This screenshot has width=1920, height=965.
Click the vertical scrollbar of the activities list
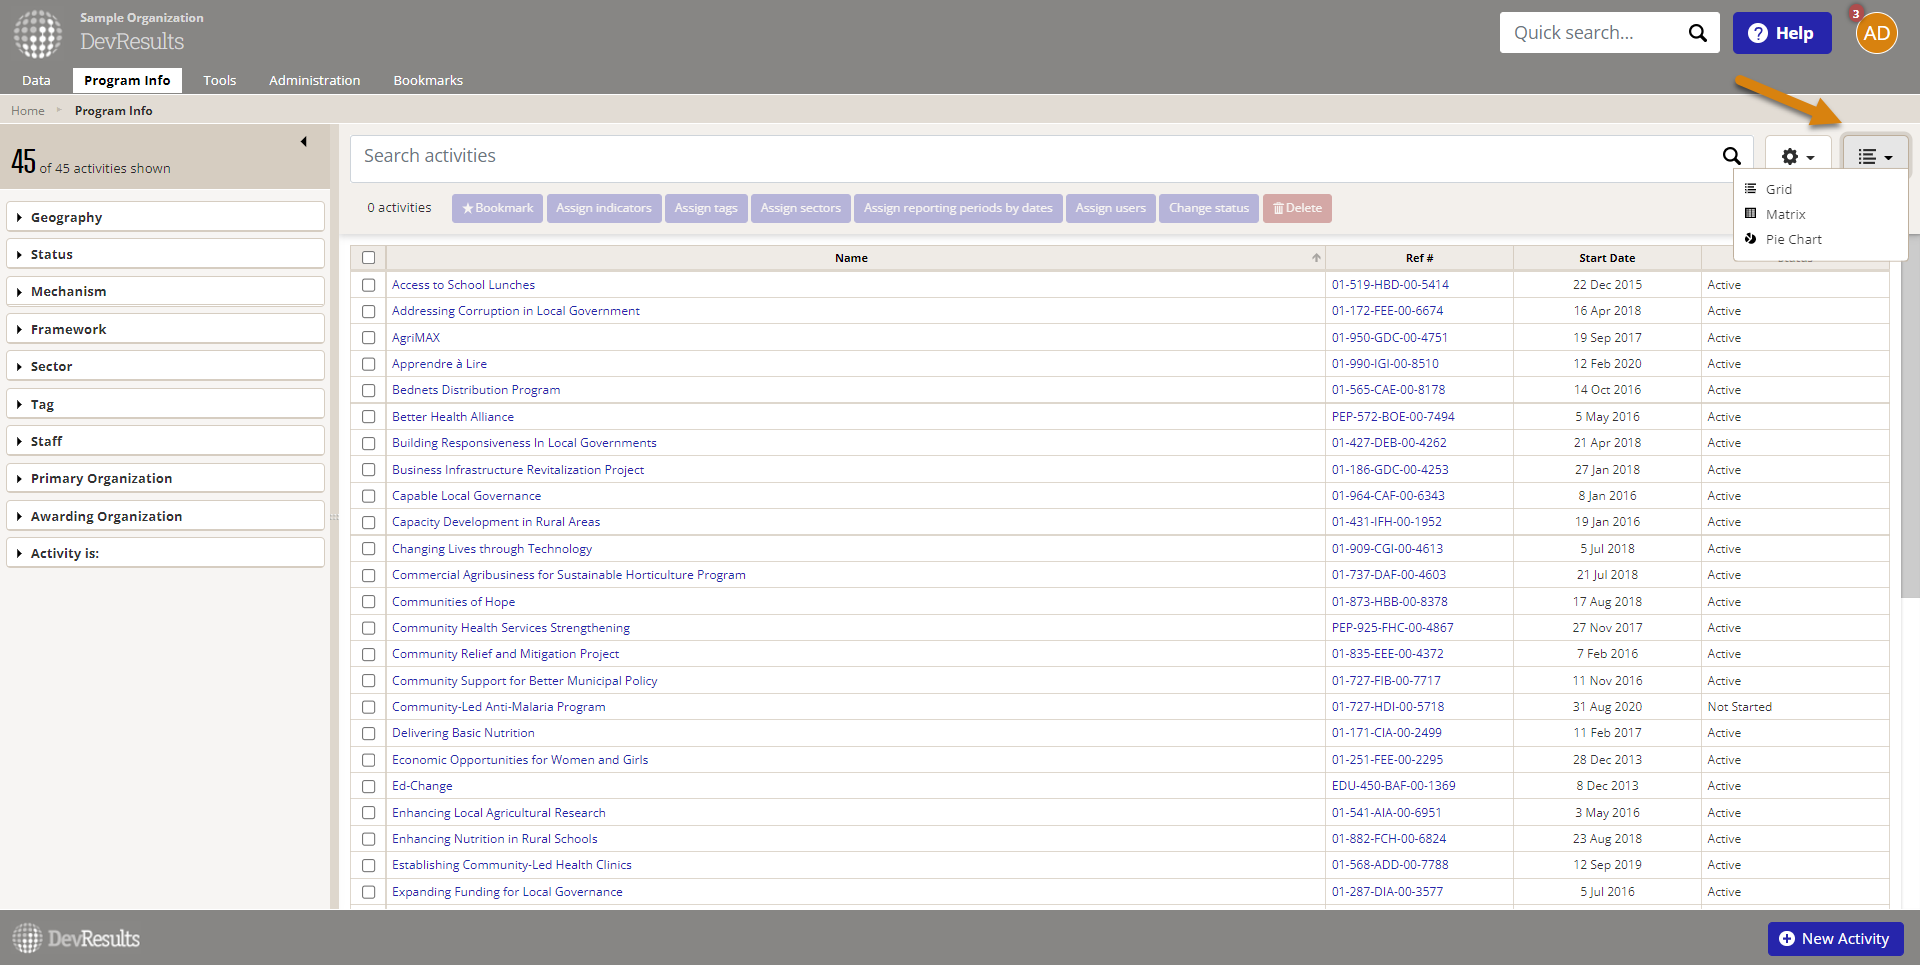click(1910, 415)
